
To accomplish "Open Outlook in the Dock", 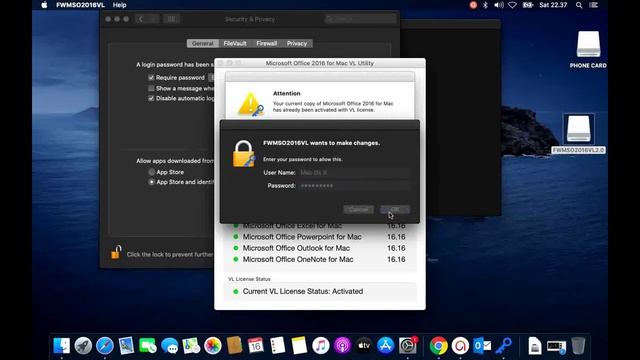I will click(x=482, y=346).
